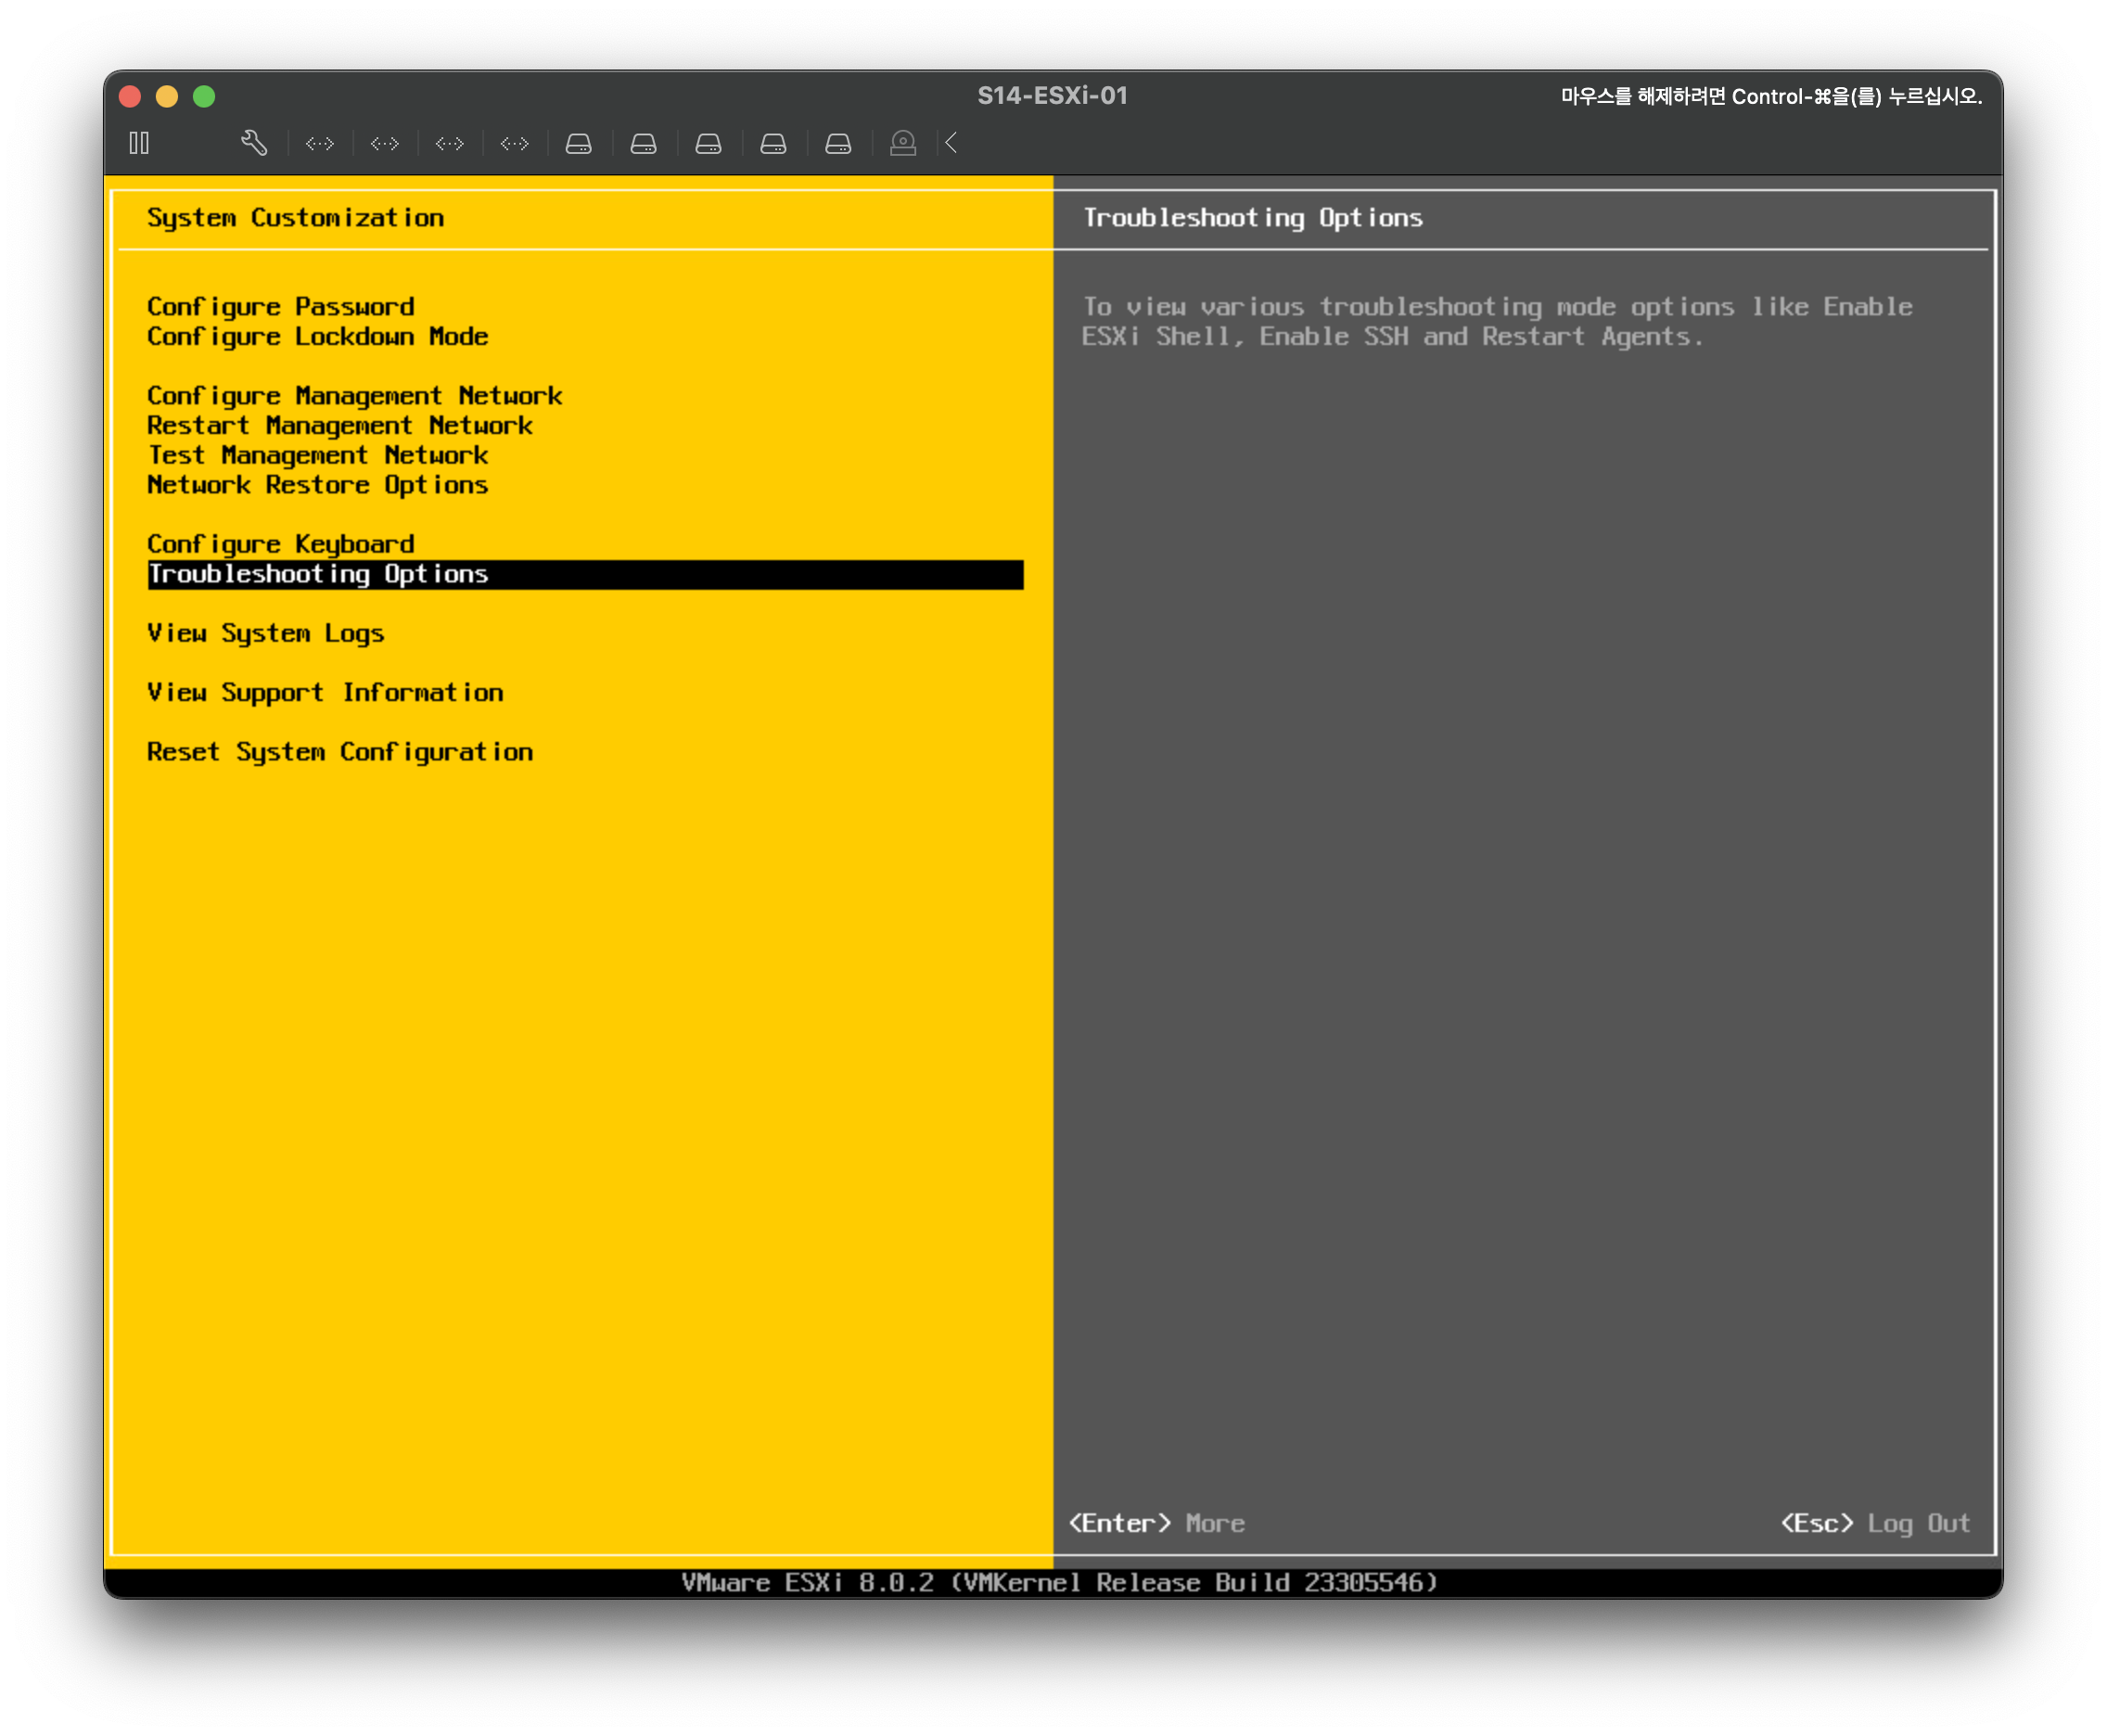
Task: Click the first hard disk icon
Action: pos(578,144)
